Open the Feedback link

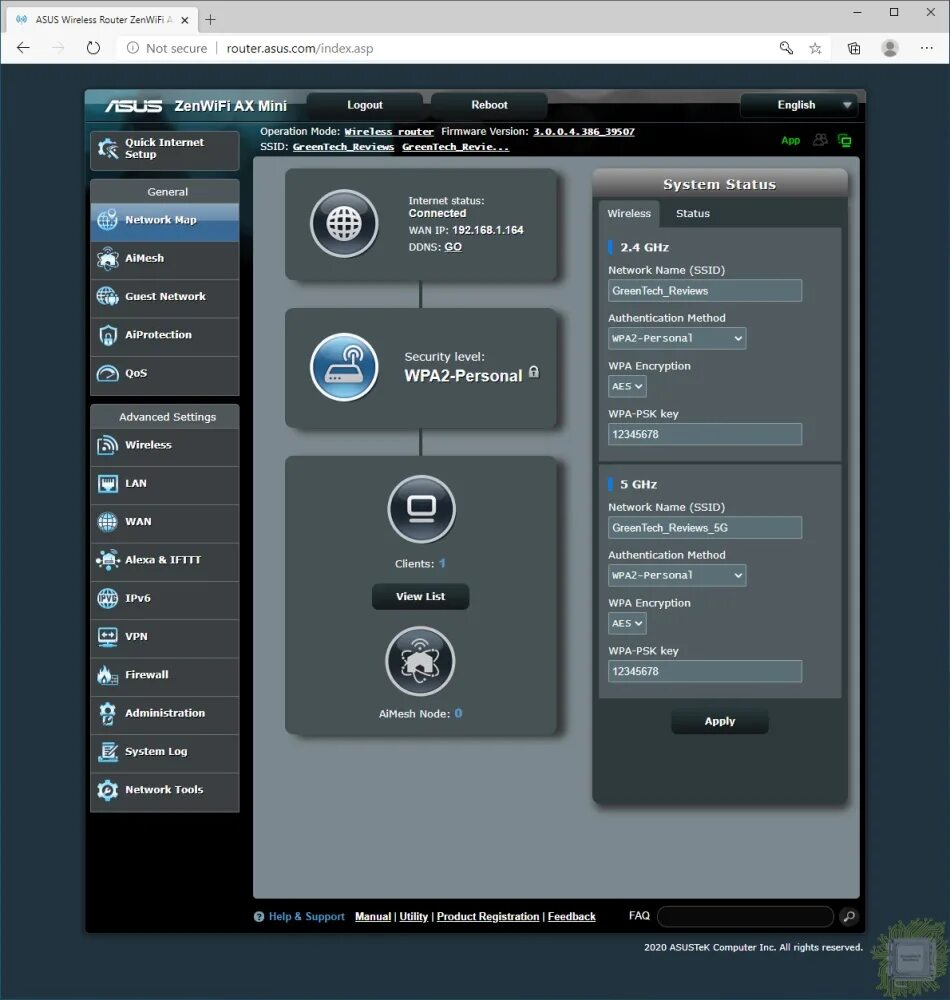click(x=571, y=916)
